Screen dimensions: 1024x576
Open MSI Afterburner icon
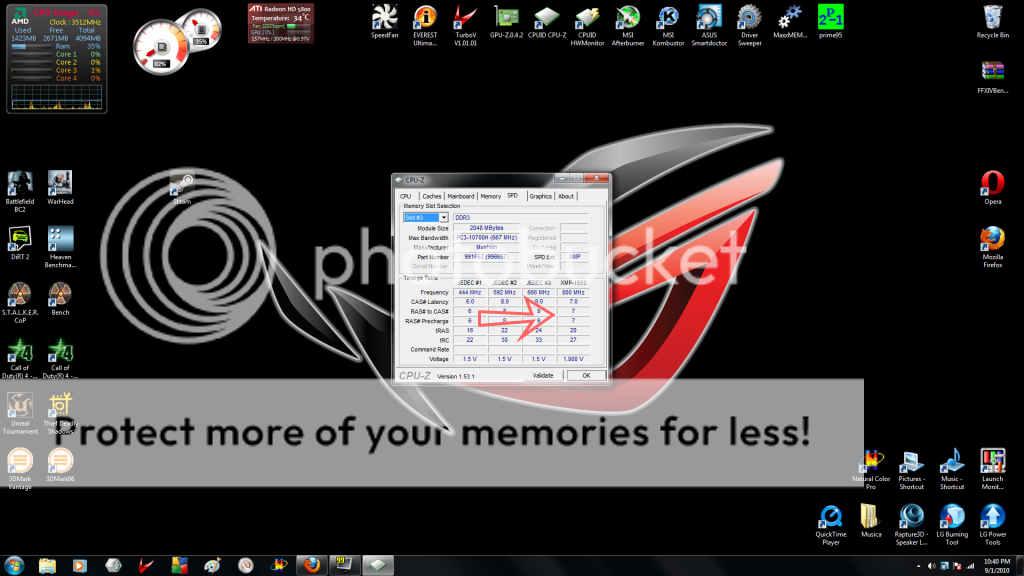pos(628,25)
